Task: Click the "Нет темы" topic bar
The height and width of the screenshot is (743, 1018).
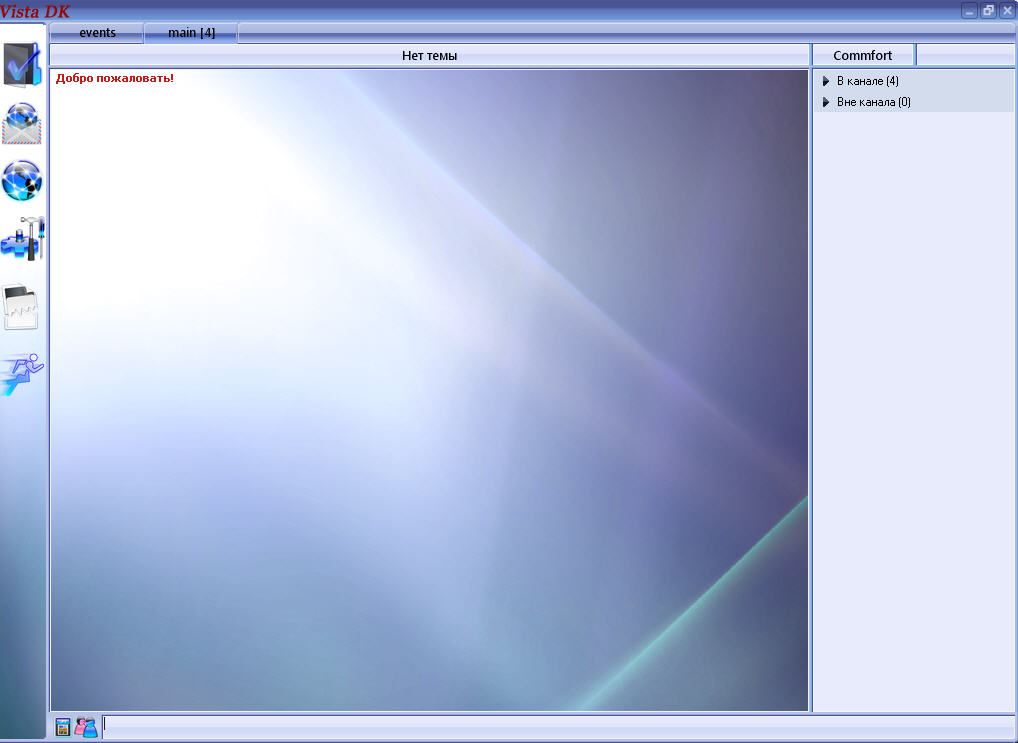Action: coord(429,55)
